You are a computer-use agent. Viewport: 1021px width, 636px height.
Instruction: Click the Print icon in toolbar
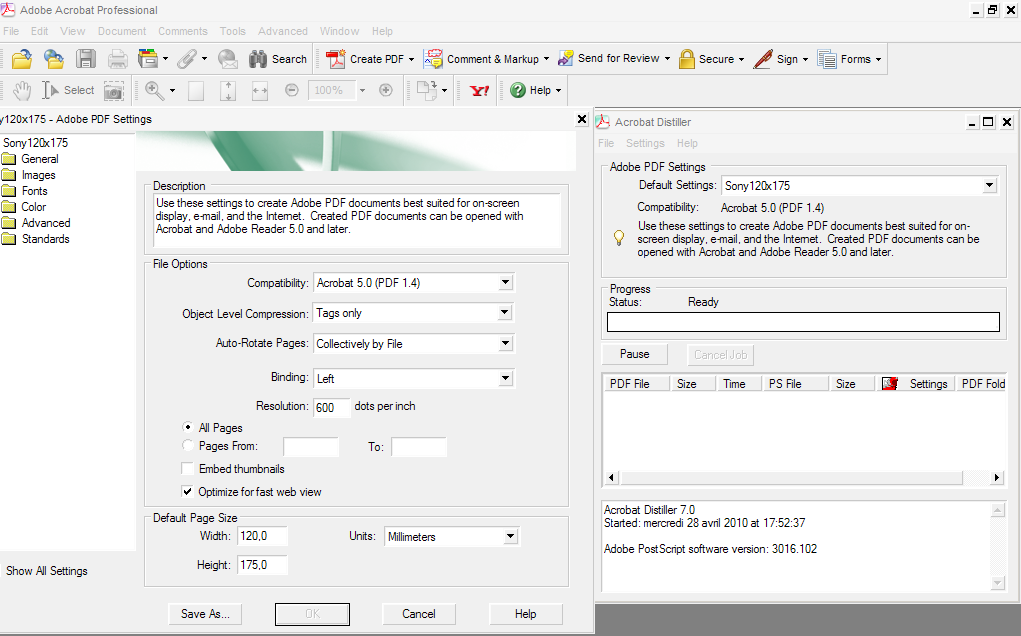click(x=117, y=59)
